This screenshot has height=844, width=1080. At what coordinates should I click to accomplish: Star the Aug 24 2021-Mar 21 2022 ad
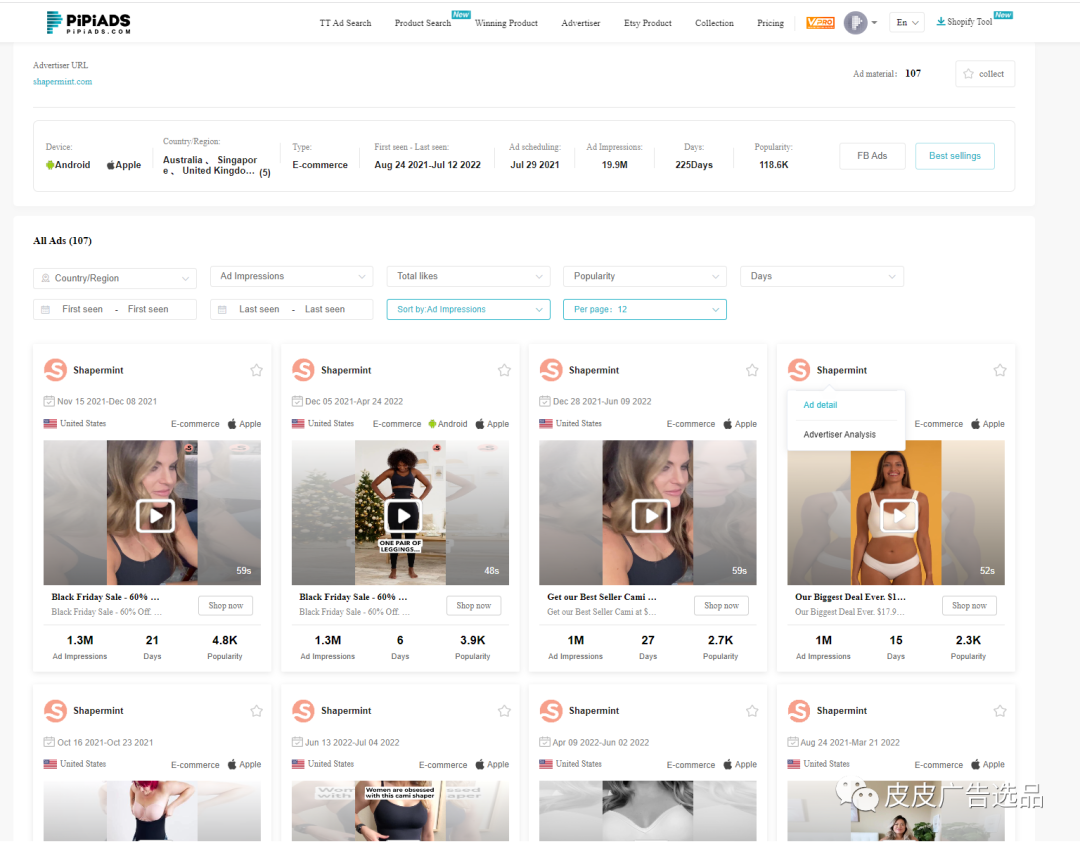pos(1000,710)
